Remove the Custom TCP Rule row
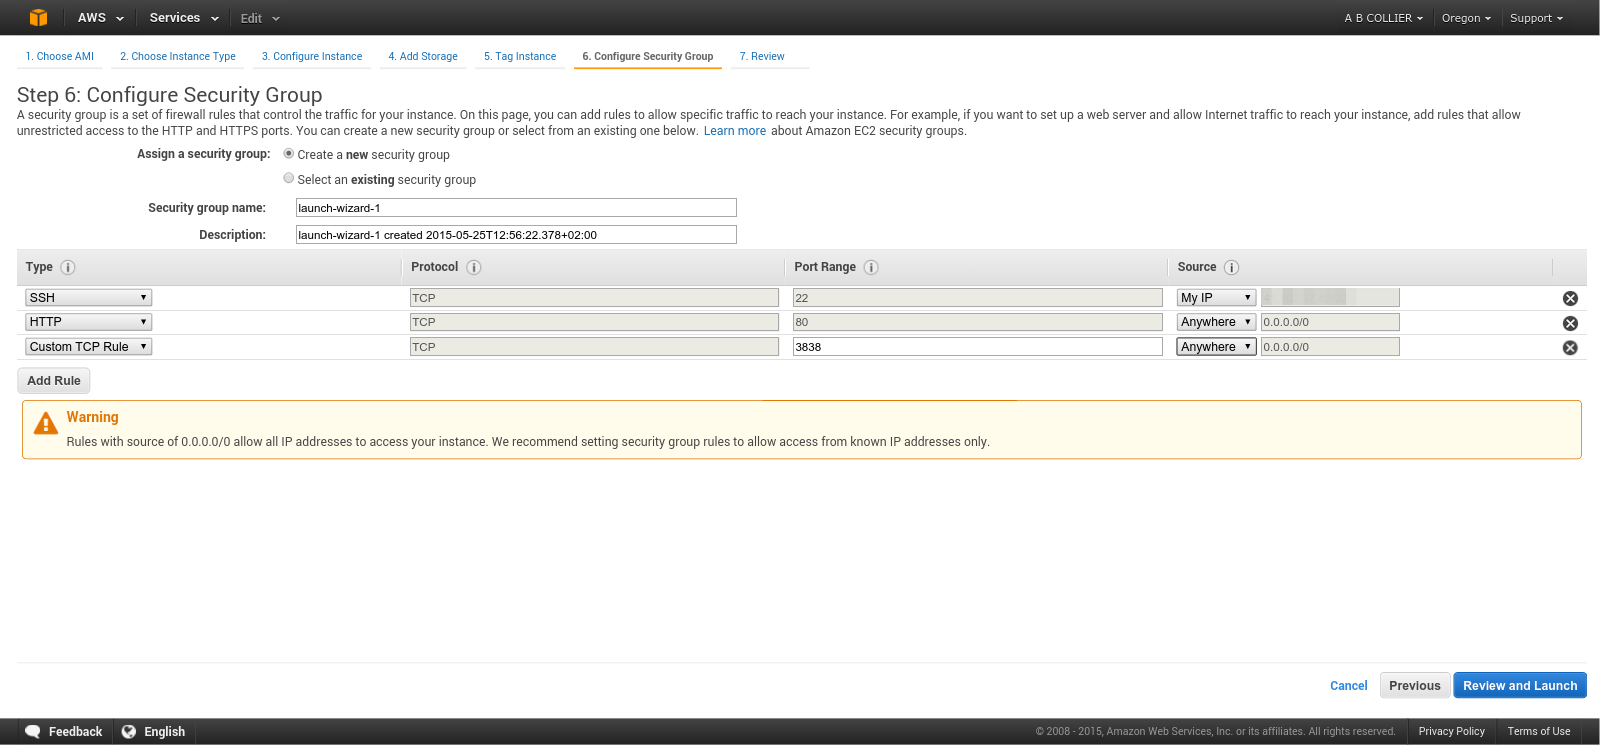 tap(1570, 347)
